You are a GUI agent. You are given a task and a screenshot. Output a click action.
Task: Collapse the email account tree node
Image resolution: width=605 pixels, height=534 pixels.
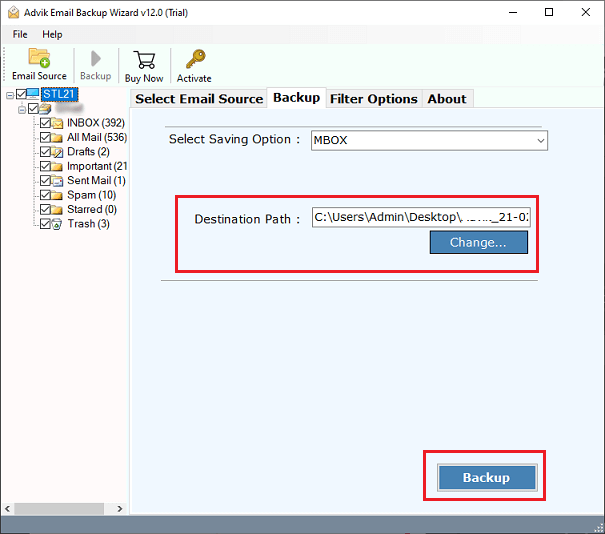tap(22, 110)
